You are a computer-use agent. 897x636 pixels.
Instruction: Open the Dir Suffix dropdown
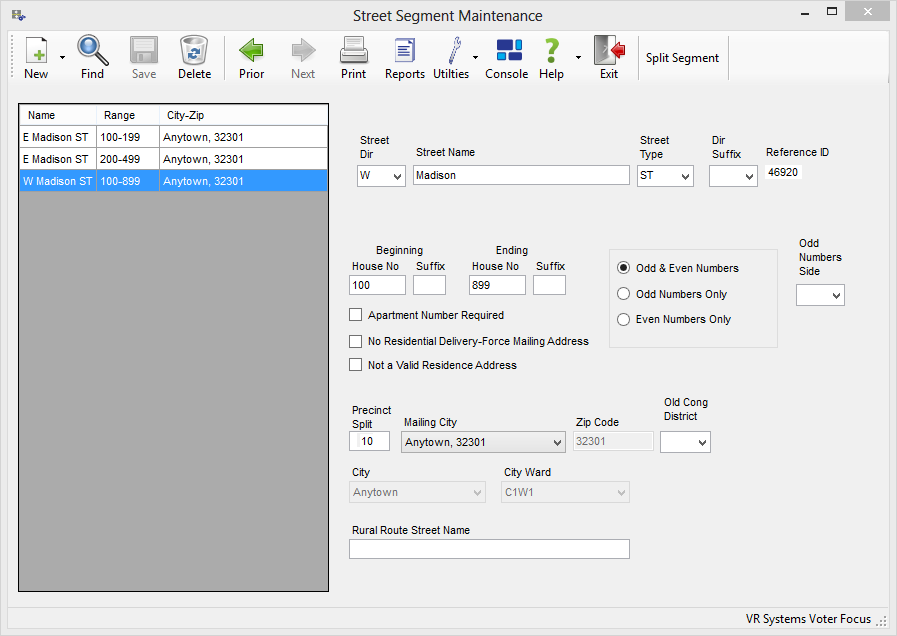click(x=749, y=176)
